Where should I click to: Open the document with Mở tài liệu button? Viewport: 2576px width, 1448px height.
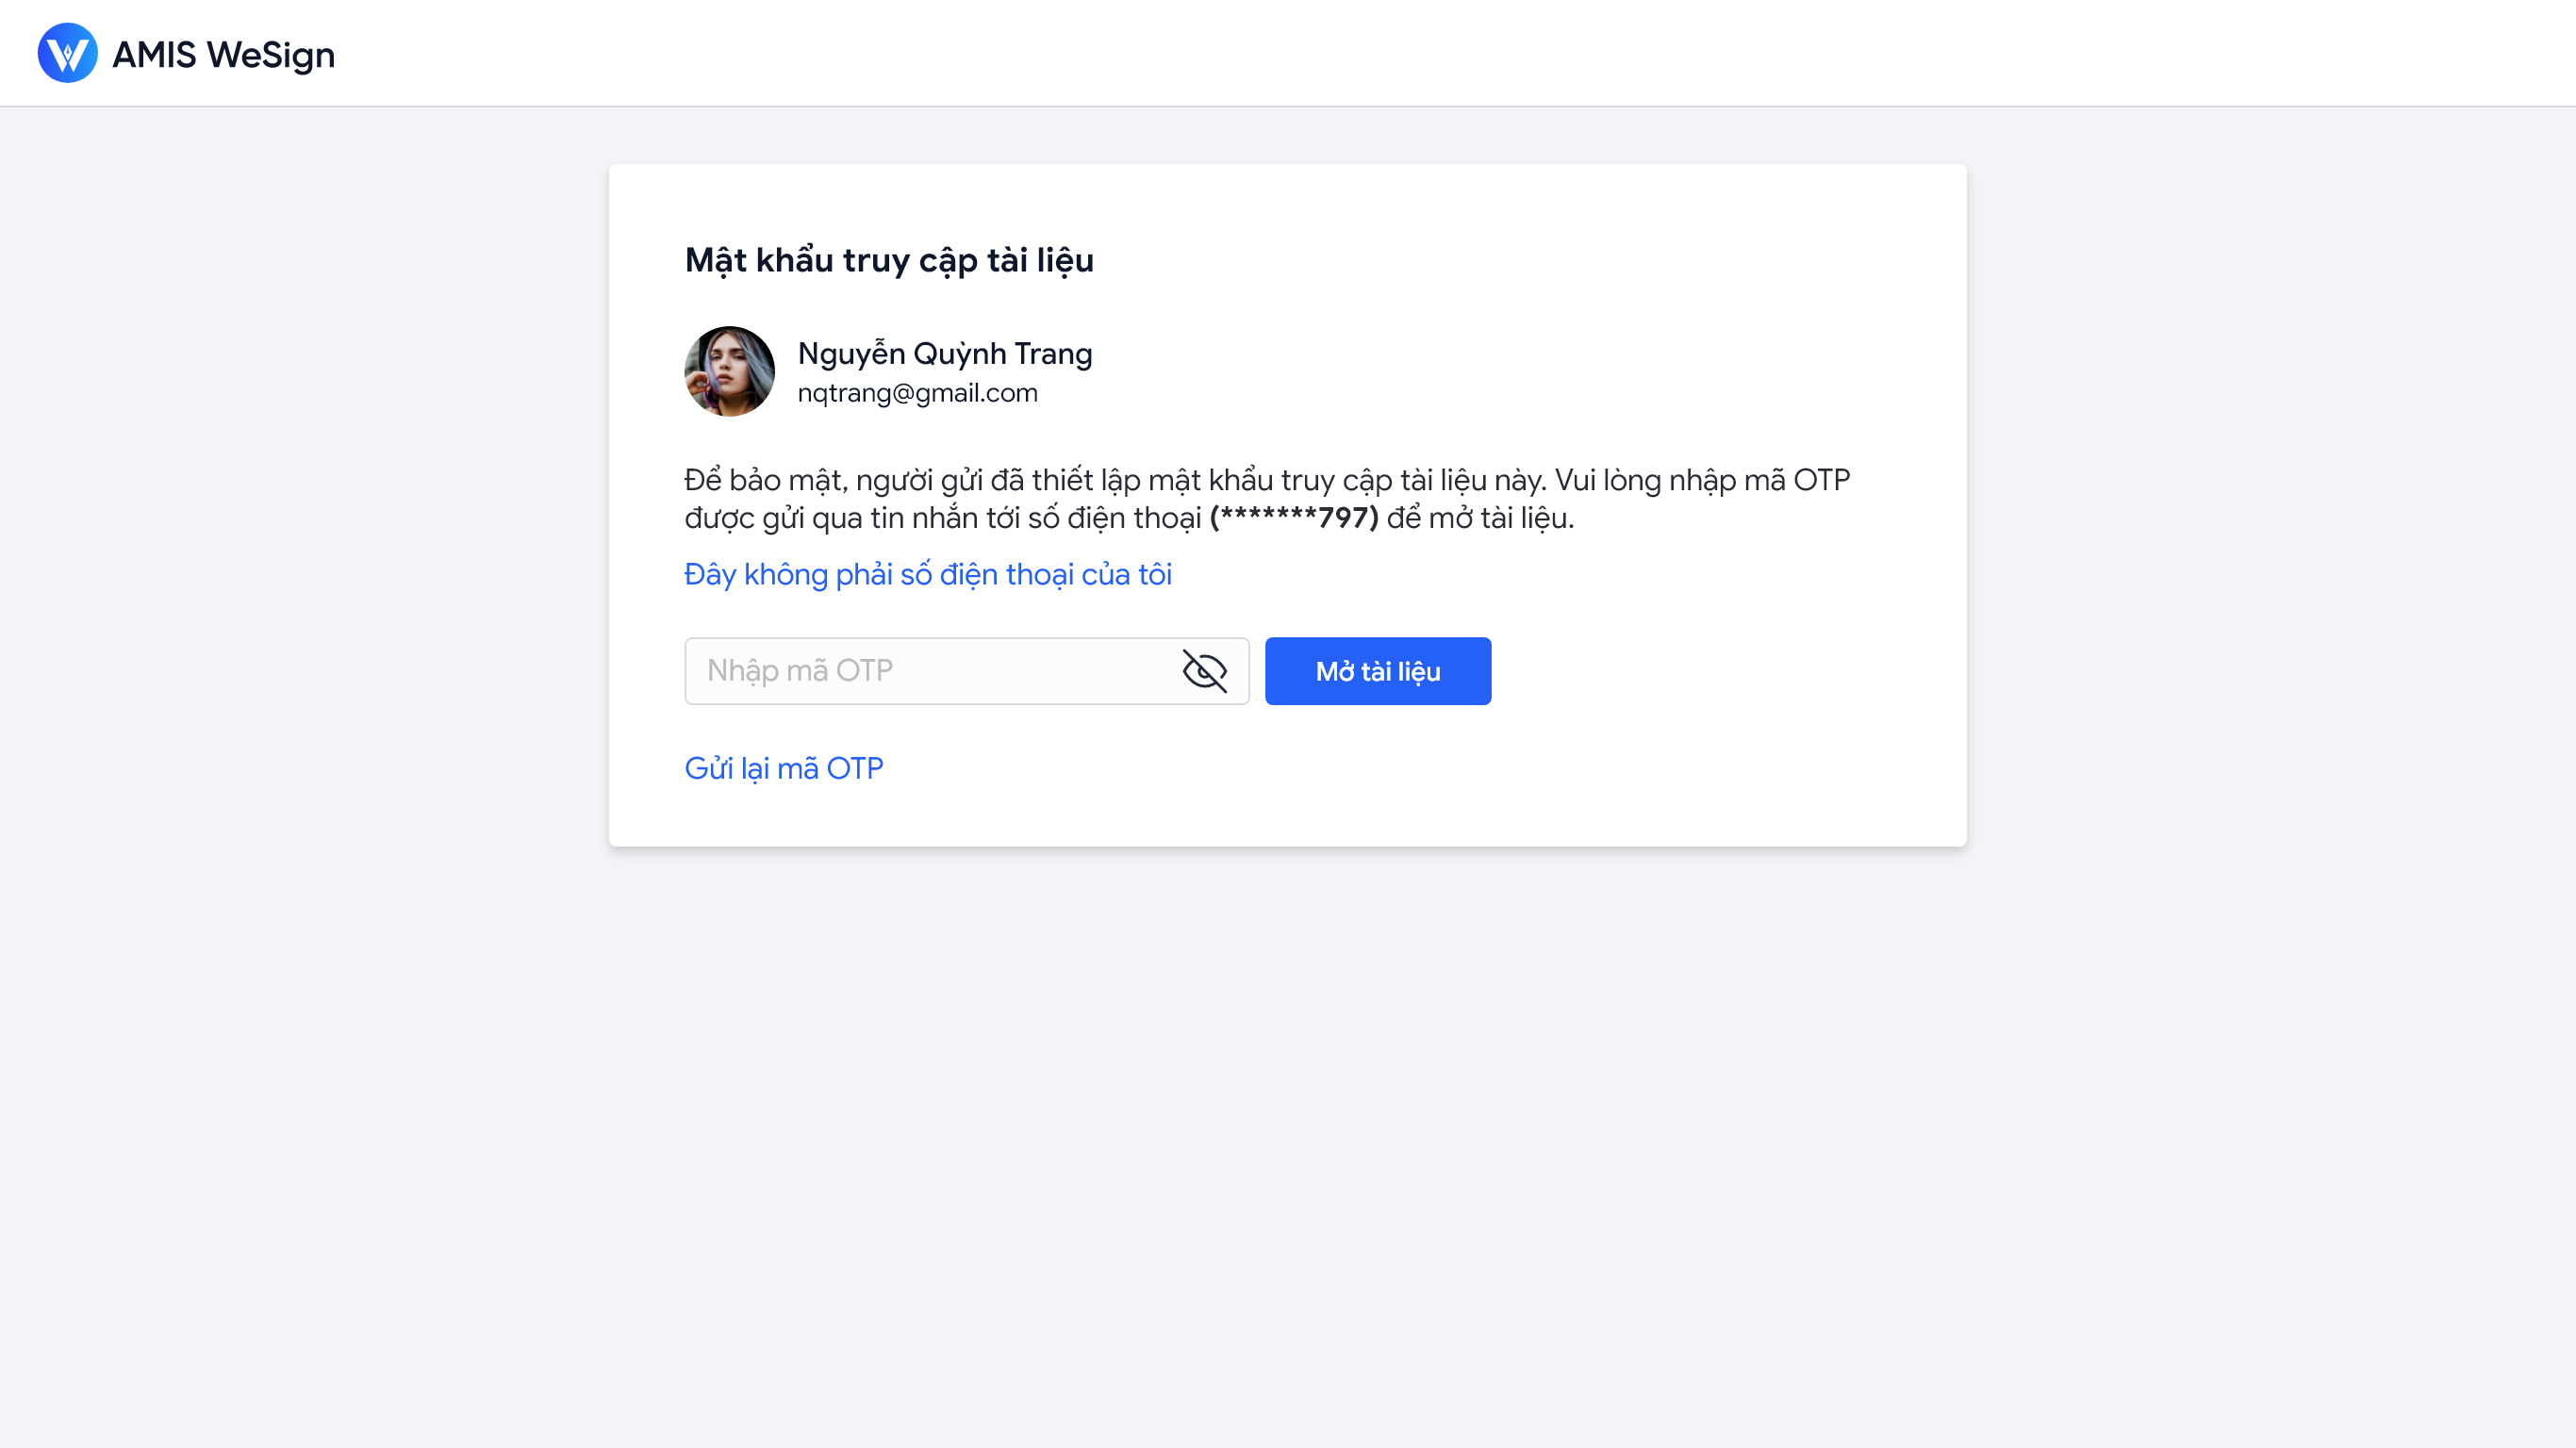[x=1377, y=671]
